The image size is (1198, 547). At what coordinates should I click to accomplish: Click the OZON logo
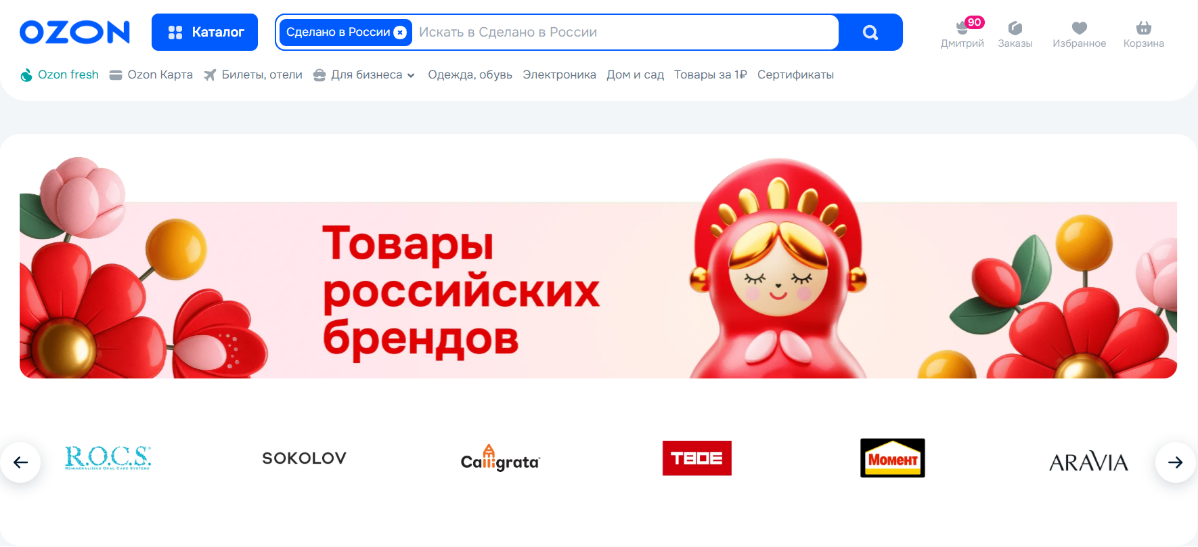pyautogui.click(x=75, y=32)
